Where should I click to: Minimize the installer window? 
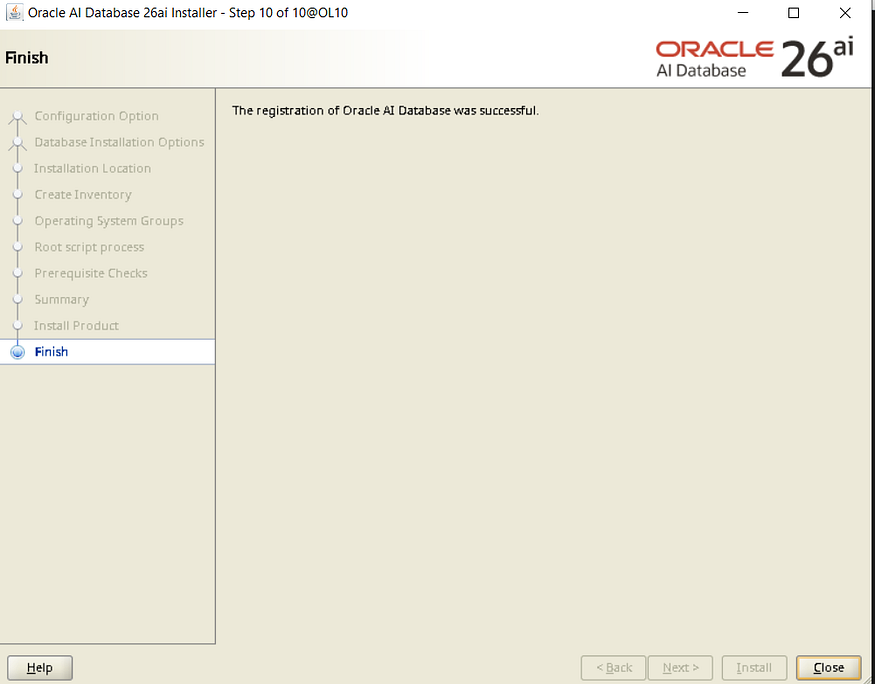[743, 13]
